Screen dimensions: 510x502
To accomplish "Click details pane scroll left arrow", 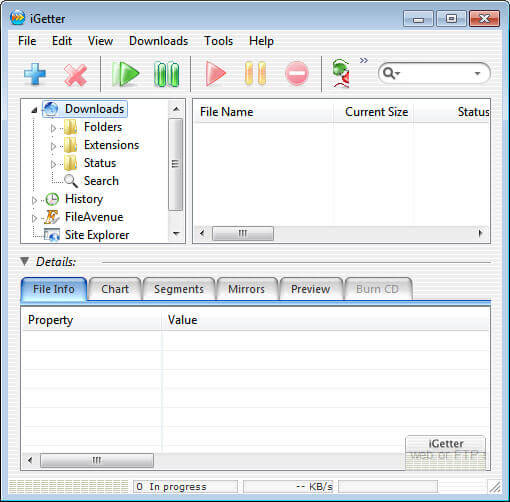I will tap(30, 460).
